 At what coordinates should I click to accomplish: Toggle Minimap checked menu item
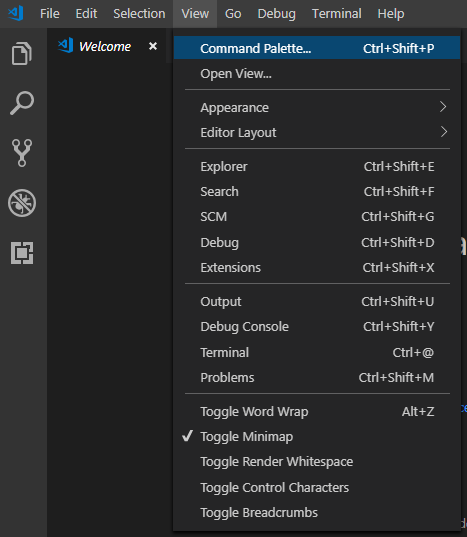click(317, 437)
